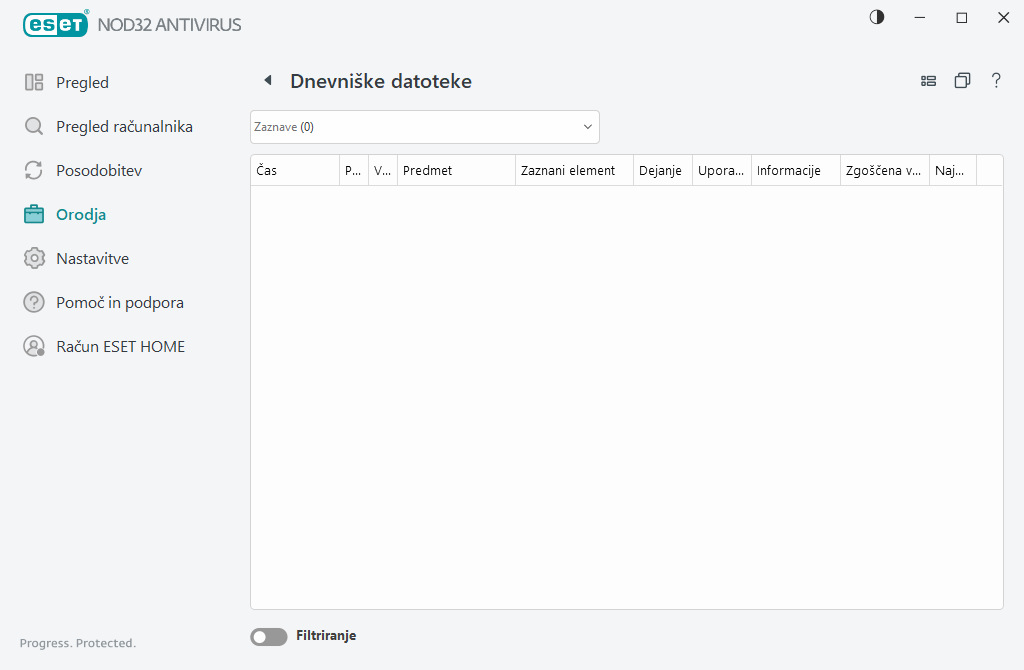
Task: Enable the Filtriranje toggle switch
Action: [268, 636]
